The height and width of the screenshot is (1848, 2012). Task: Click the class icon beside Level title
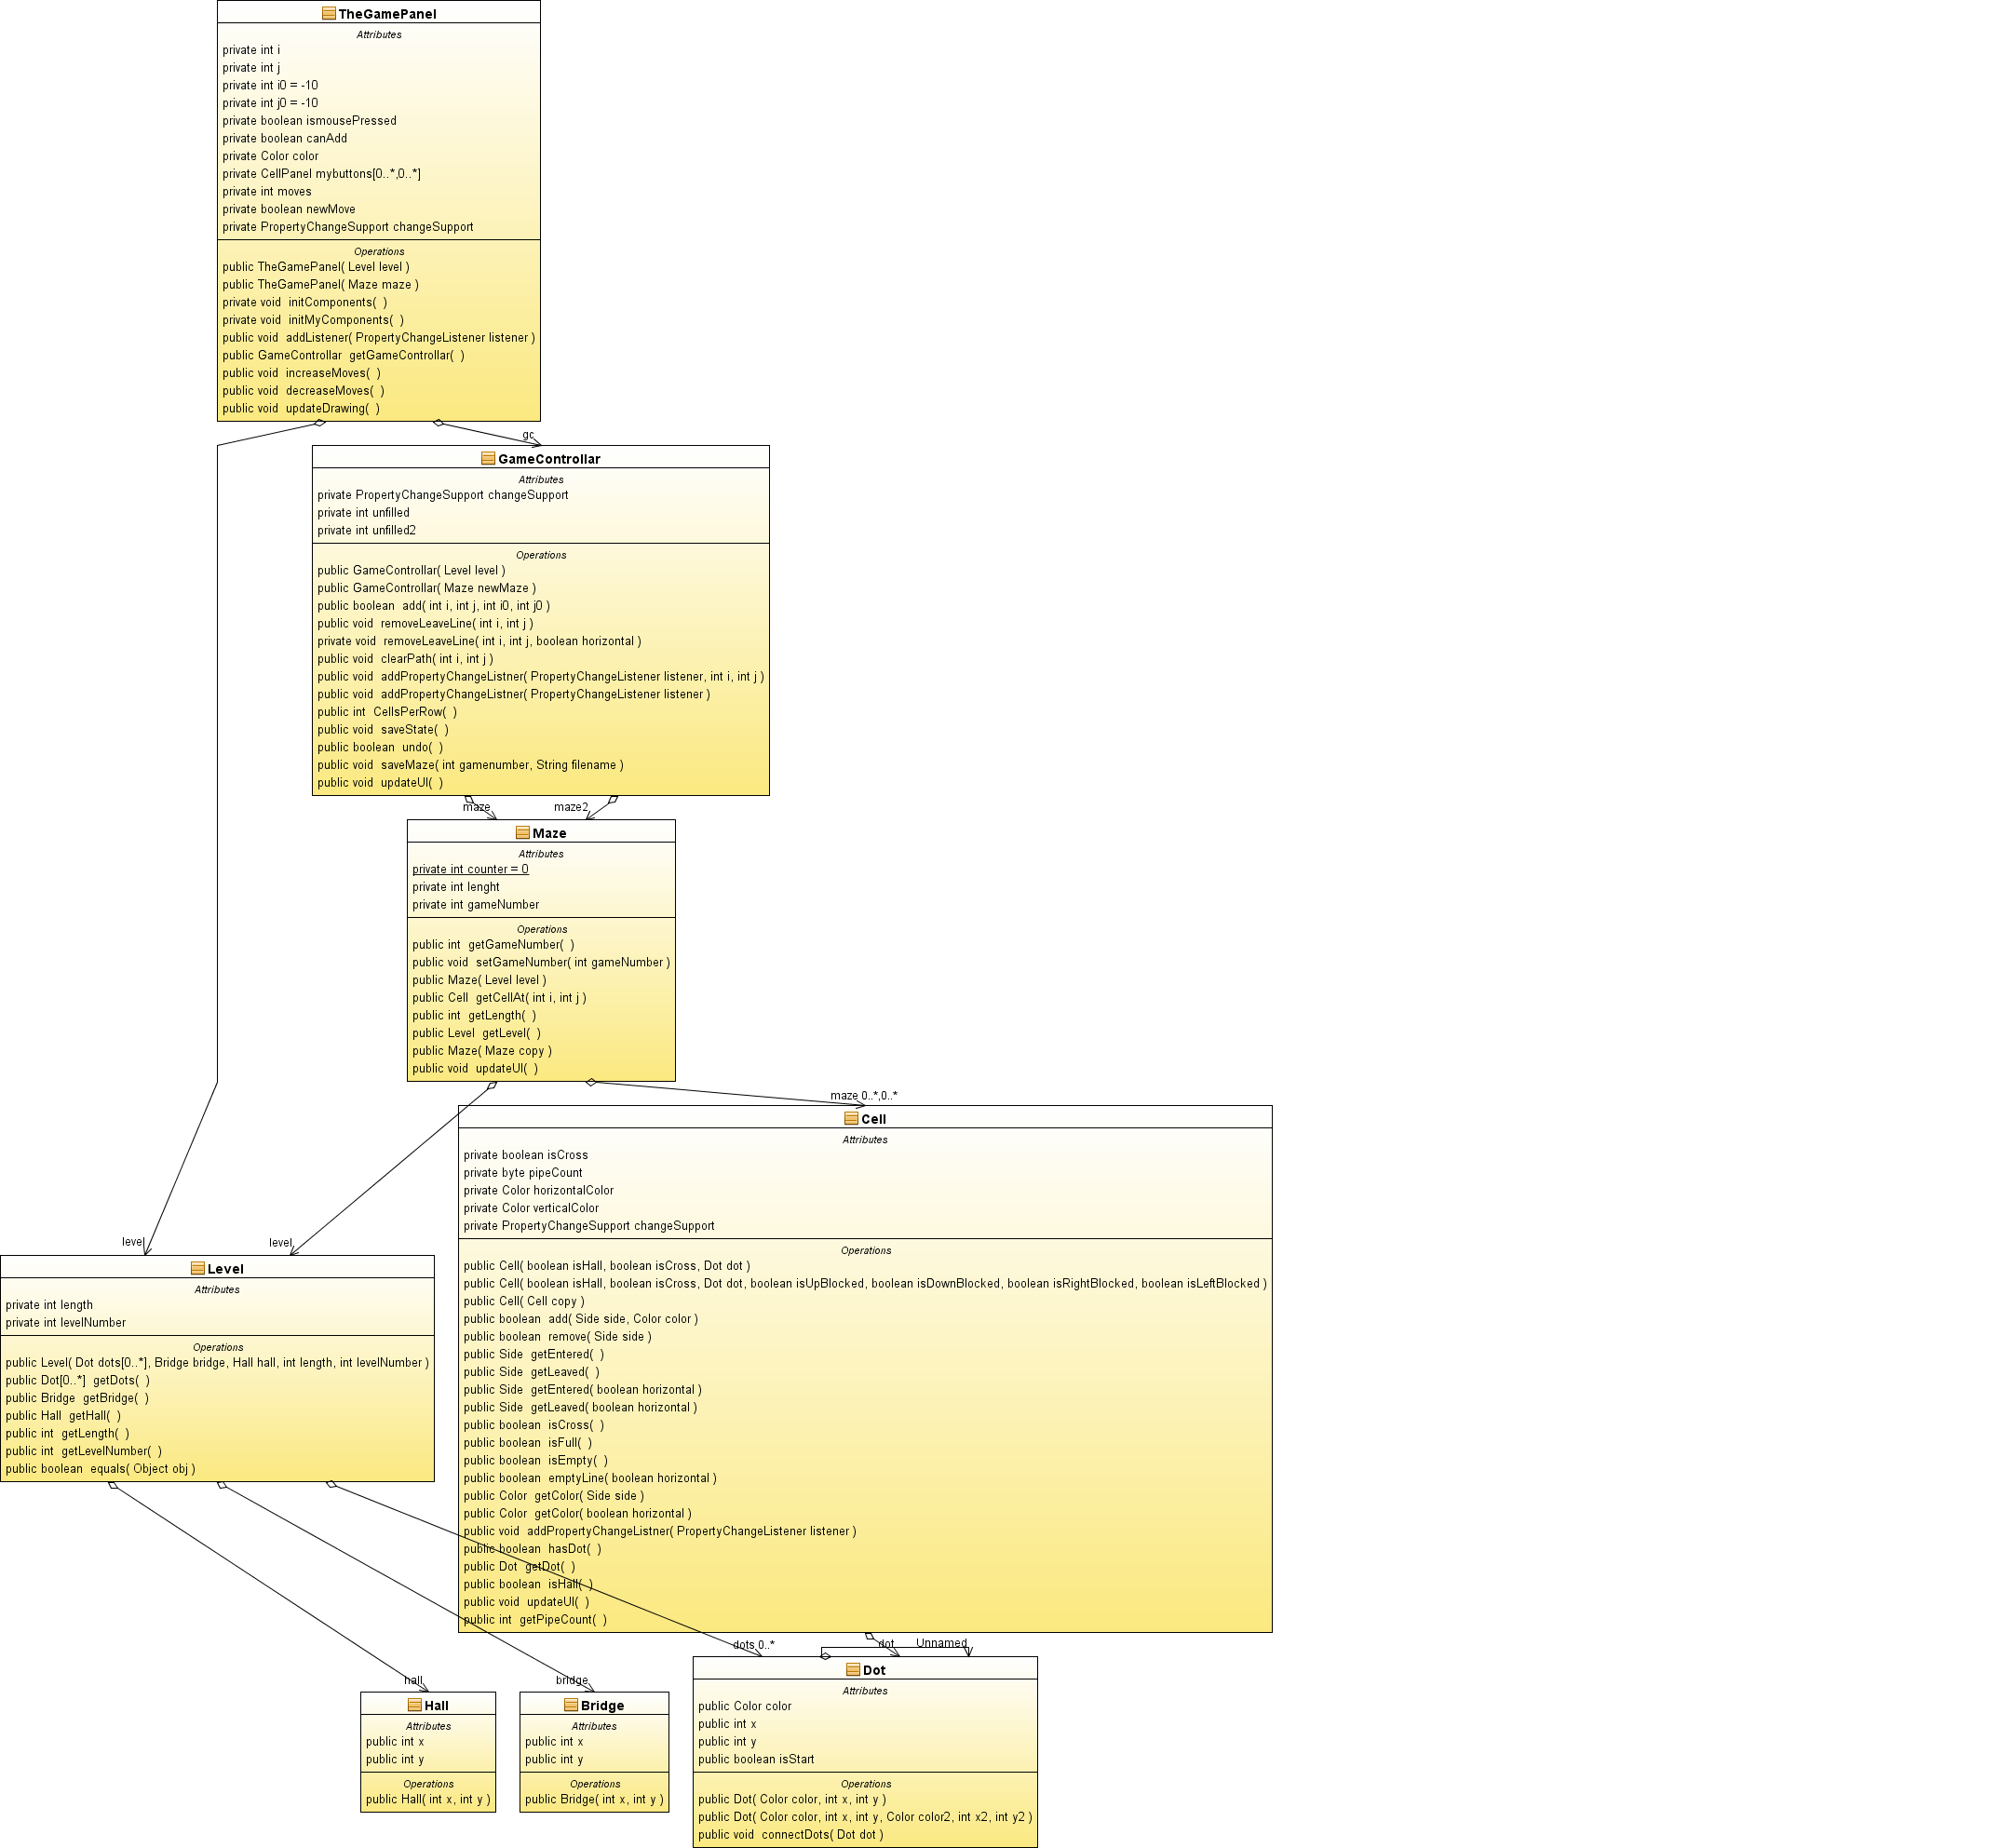tap(198, 1268)
